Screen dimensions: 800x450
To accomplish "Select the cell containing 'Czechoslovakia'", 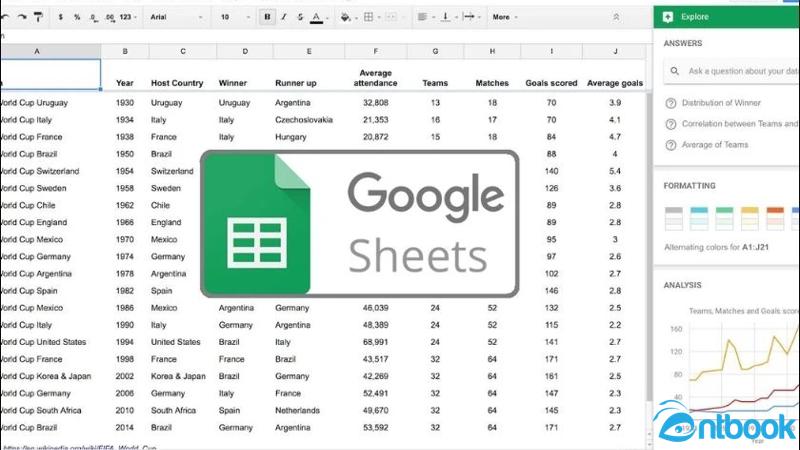I will pyautogui.click(x=304, y=119).
